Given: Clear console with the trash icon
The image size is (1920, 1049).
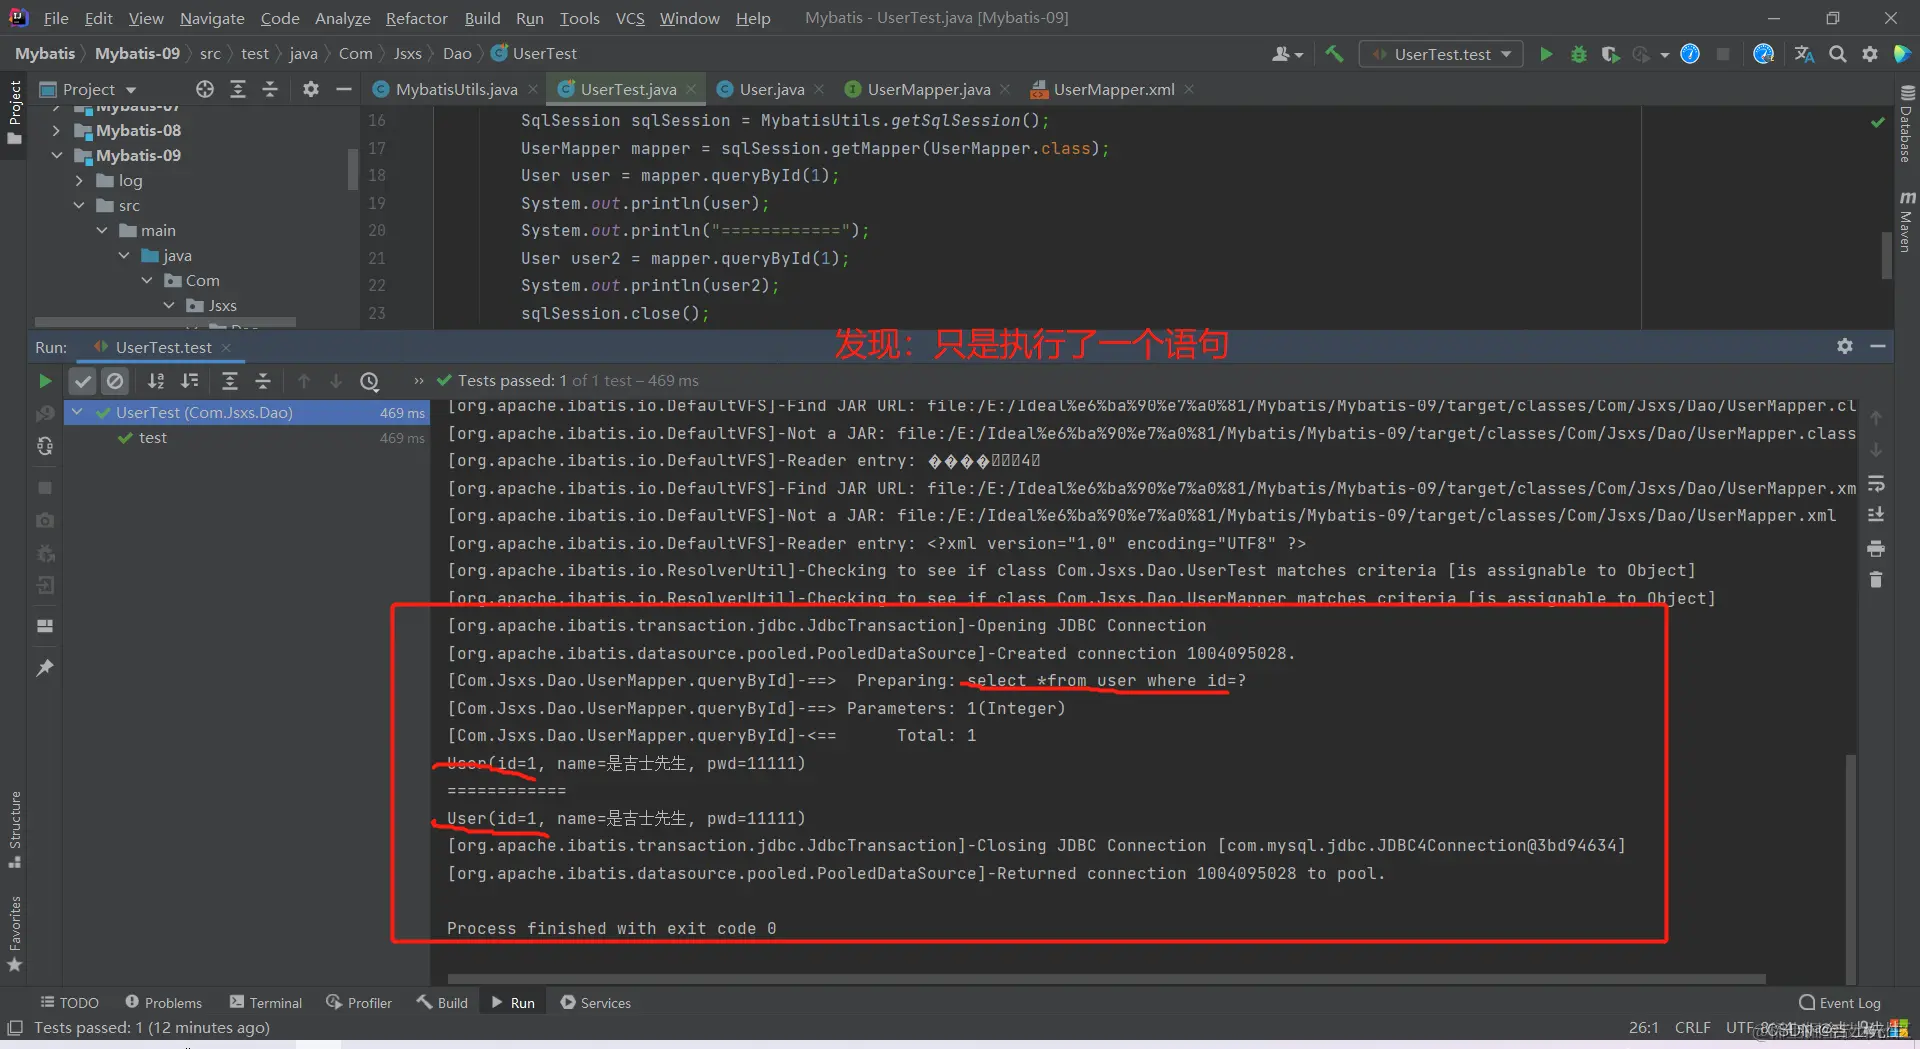Looking at the screenshot, I should [x=1876, y=580].
